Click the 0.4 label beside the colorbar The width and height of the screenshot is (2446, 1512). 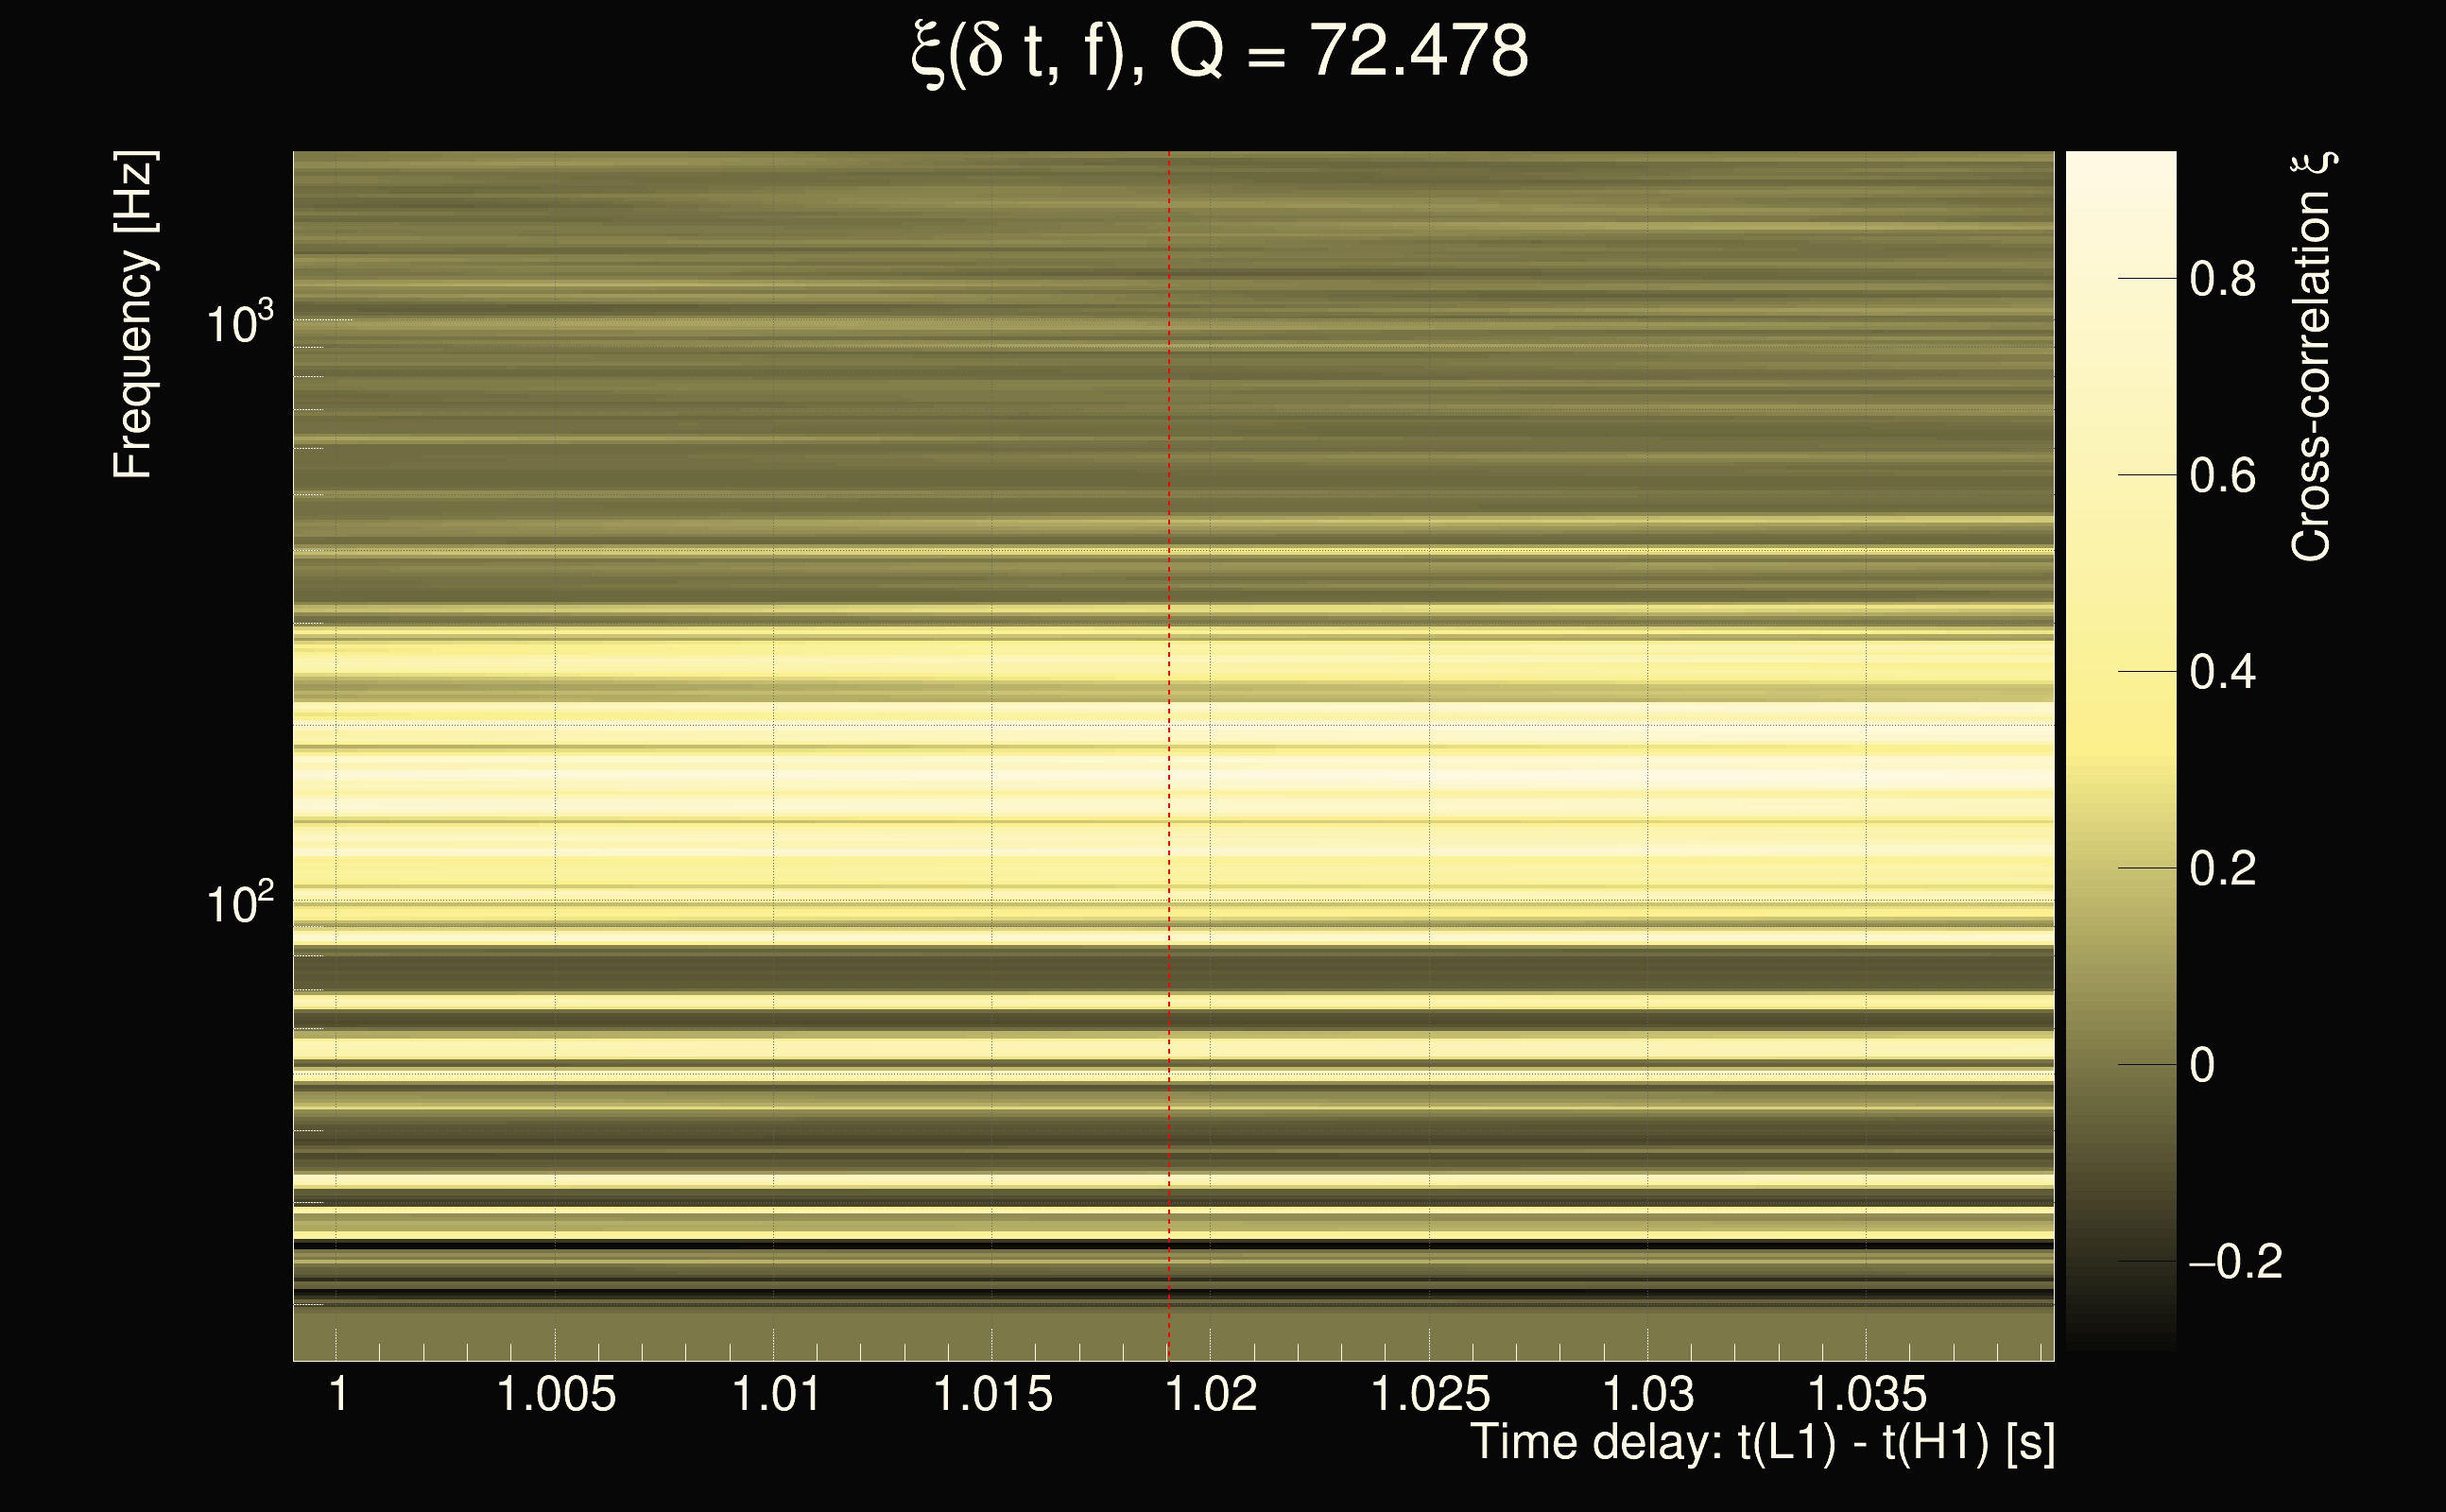click(x=2222, y=672)
